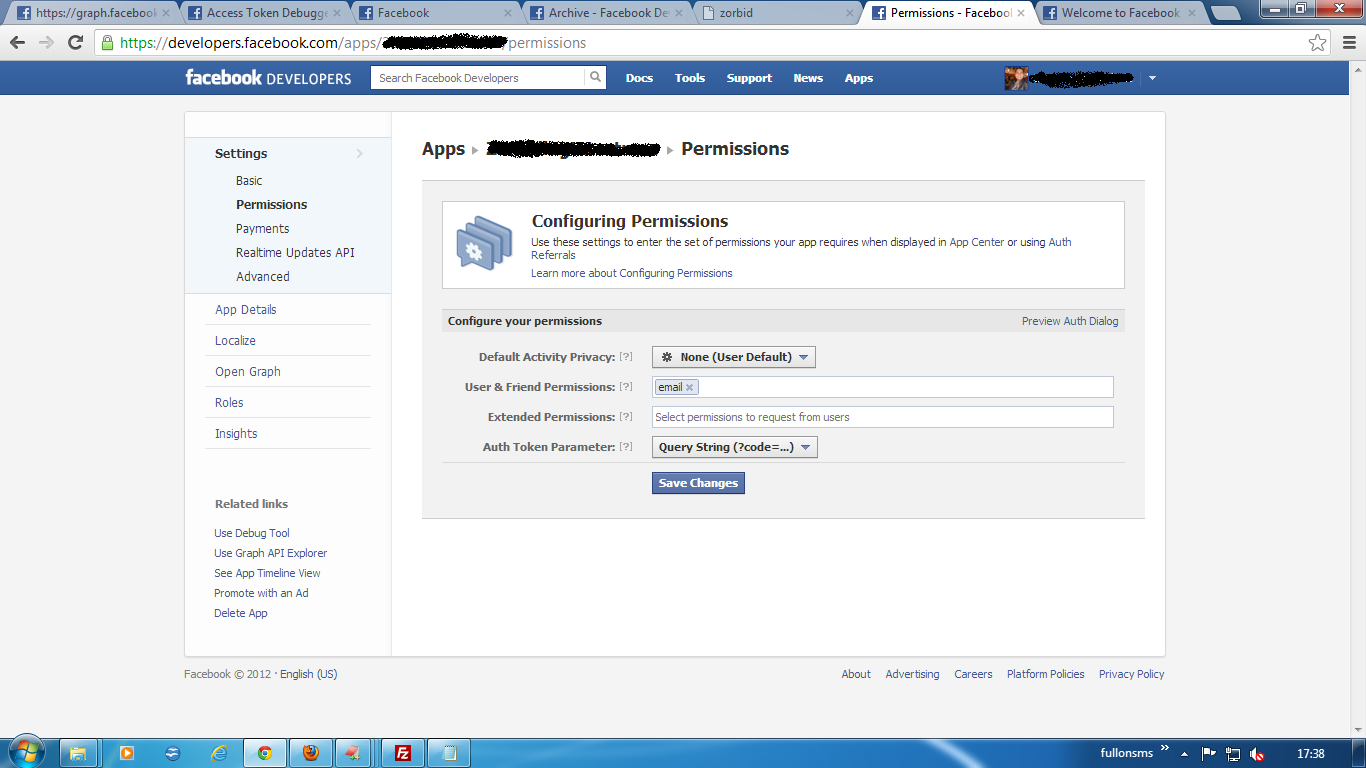Click the search magnifier button
The height and width of the screenshot is (768, 1366).
coord(595,77)
